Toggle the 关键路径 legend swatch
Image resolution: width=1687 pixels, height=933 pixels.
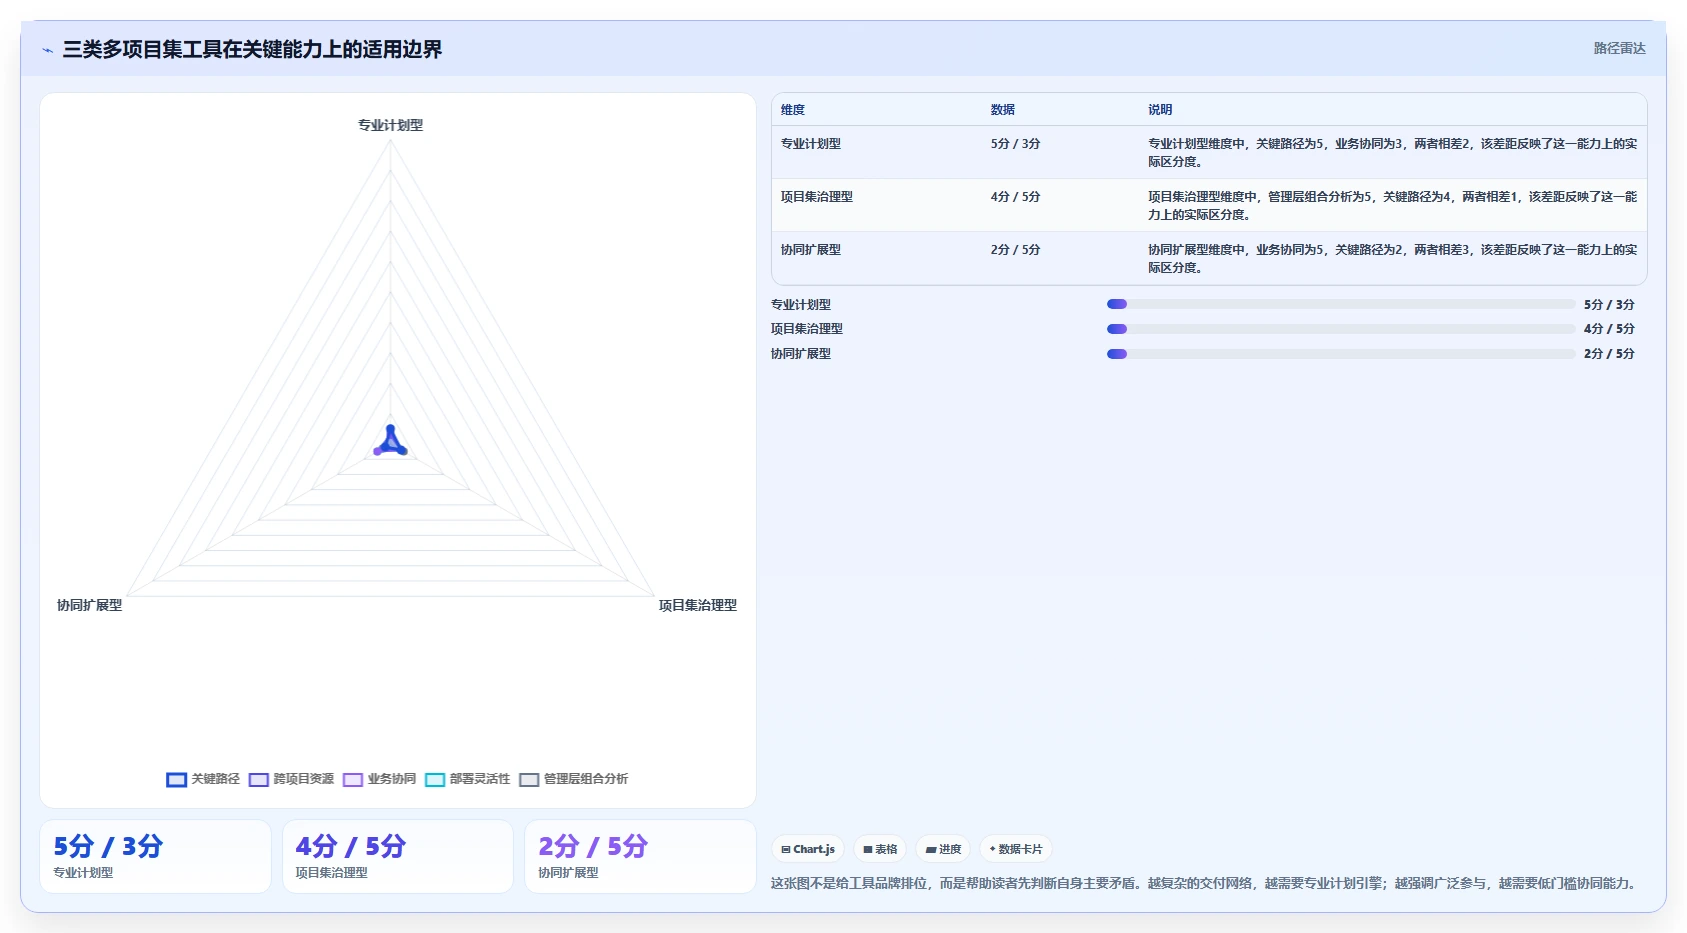(177, 780)
